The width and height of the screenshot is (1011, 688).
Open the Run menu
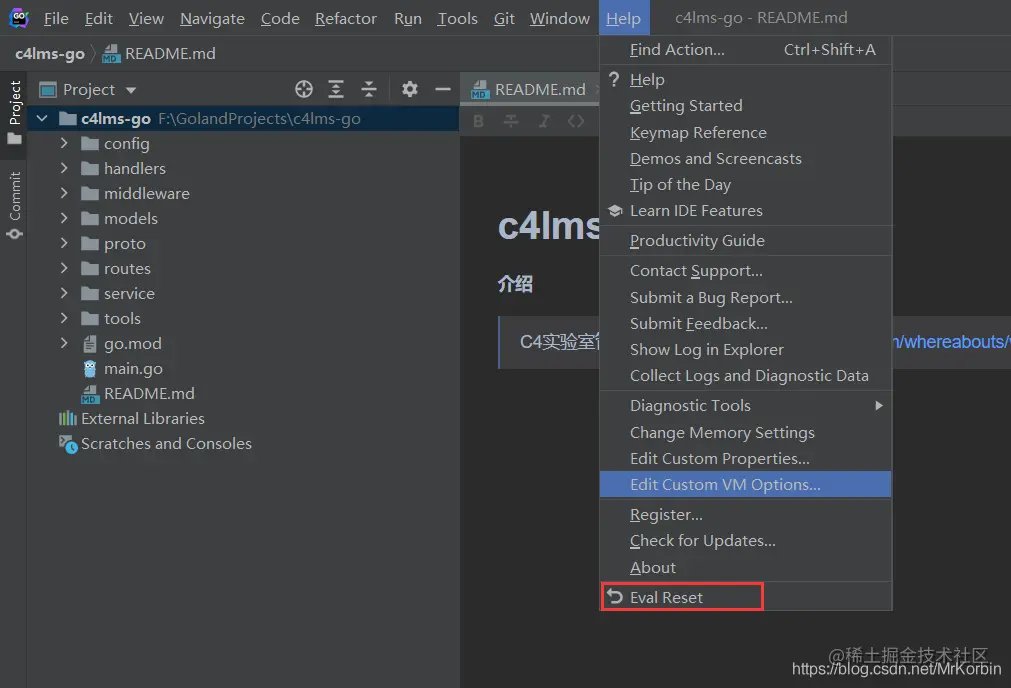[407, 19]
